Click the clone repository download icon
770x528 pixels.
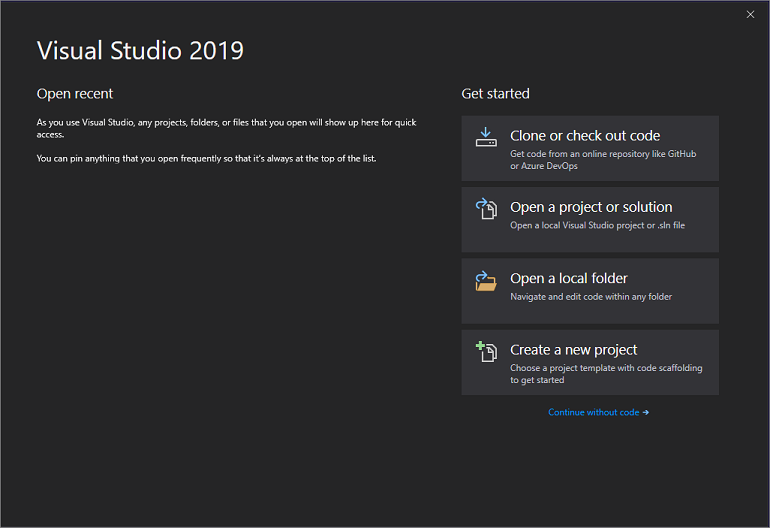pos(486,137)
